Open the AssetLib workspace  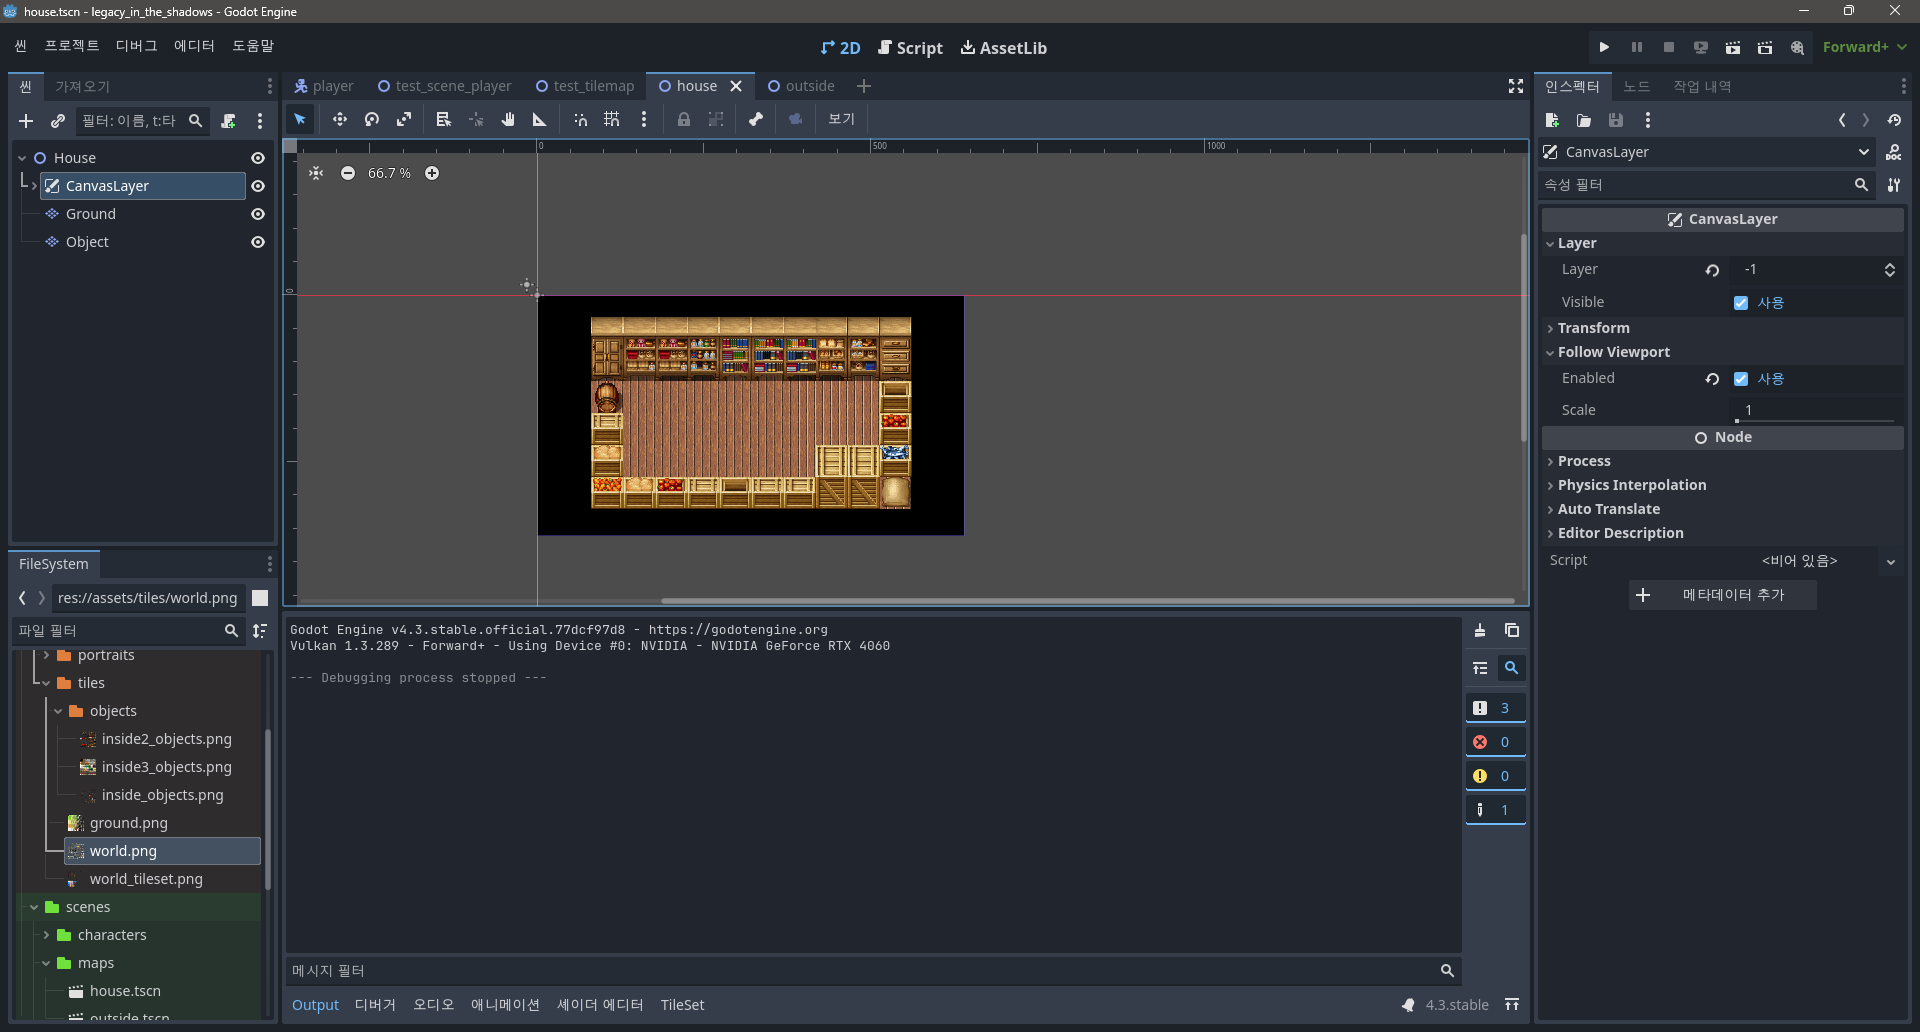[x=1004, y=48]
